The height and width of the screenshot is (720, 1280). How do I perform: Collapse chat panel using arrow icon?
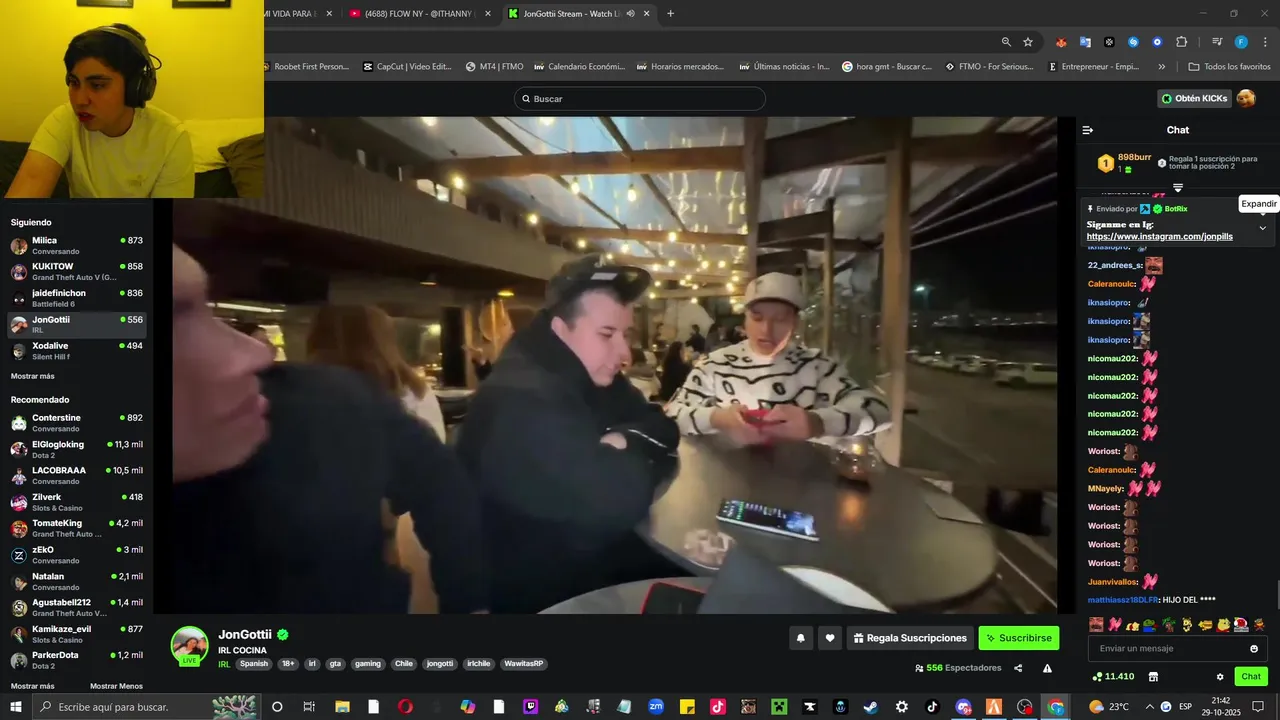coord(1088,130)
